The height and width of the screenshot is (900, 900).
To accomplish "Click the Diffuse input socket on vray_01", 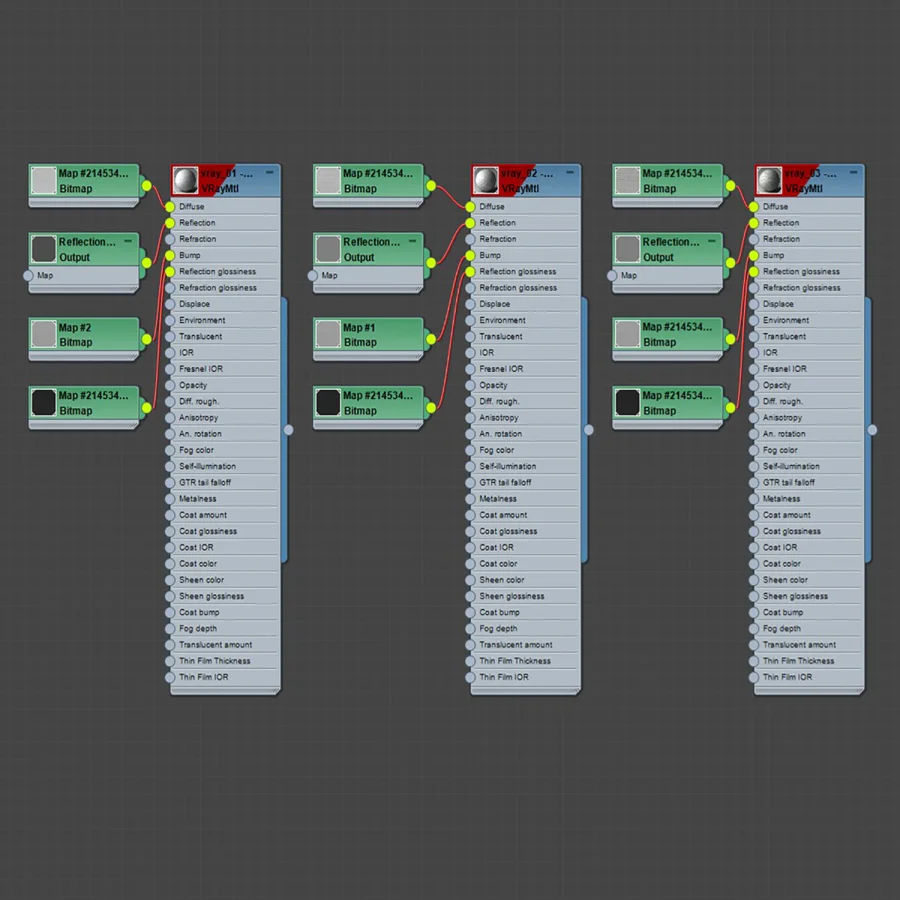I will coord(170,207).
